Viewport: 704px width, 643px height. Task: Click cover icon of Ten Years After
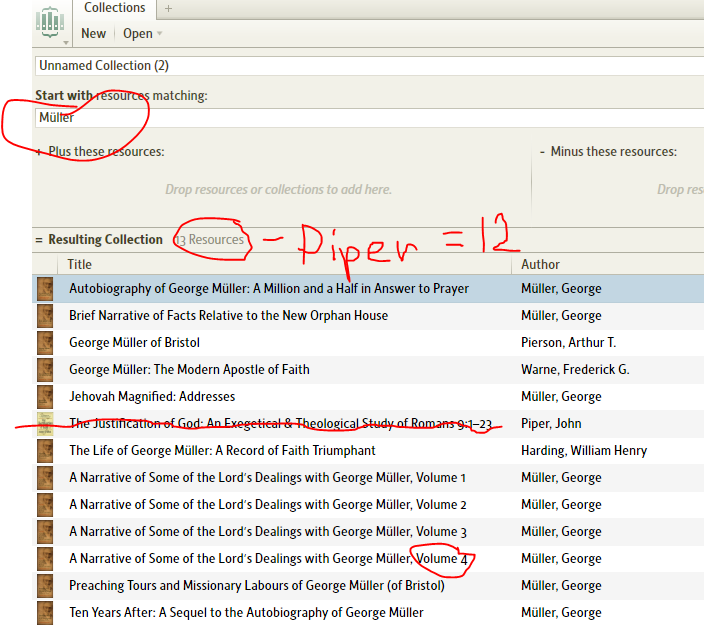click(x=45, y=612)
